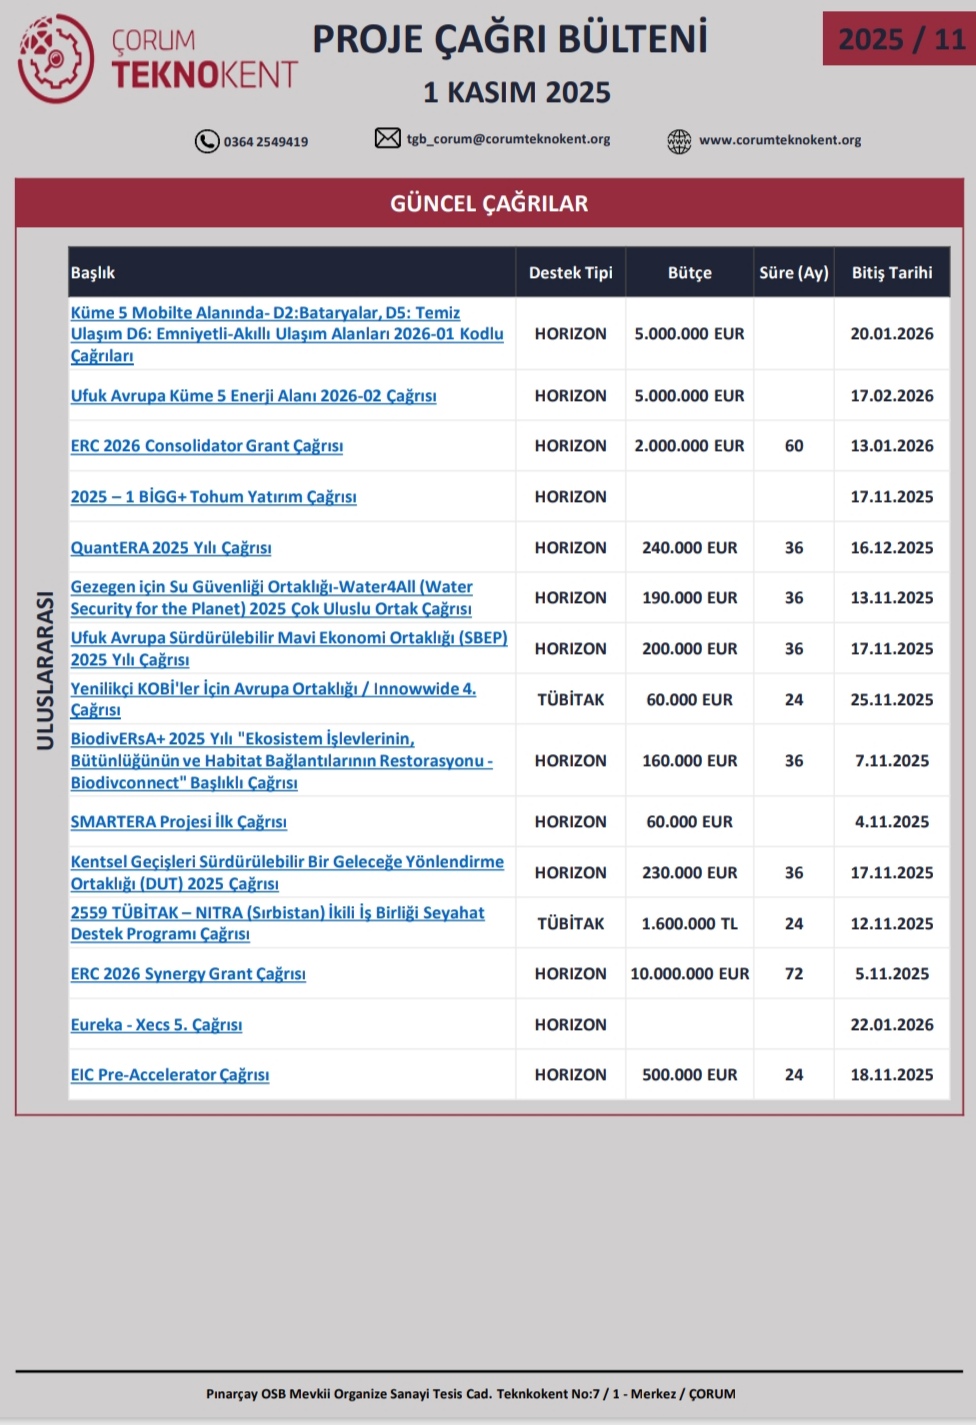Open the SMARTERA Projesi İlk Çağrısı link

178,822
